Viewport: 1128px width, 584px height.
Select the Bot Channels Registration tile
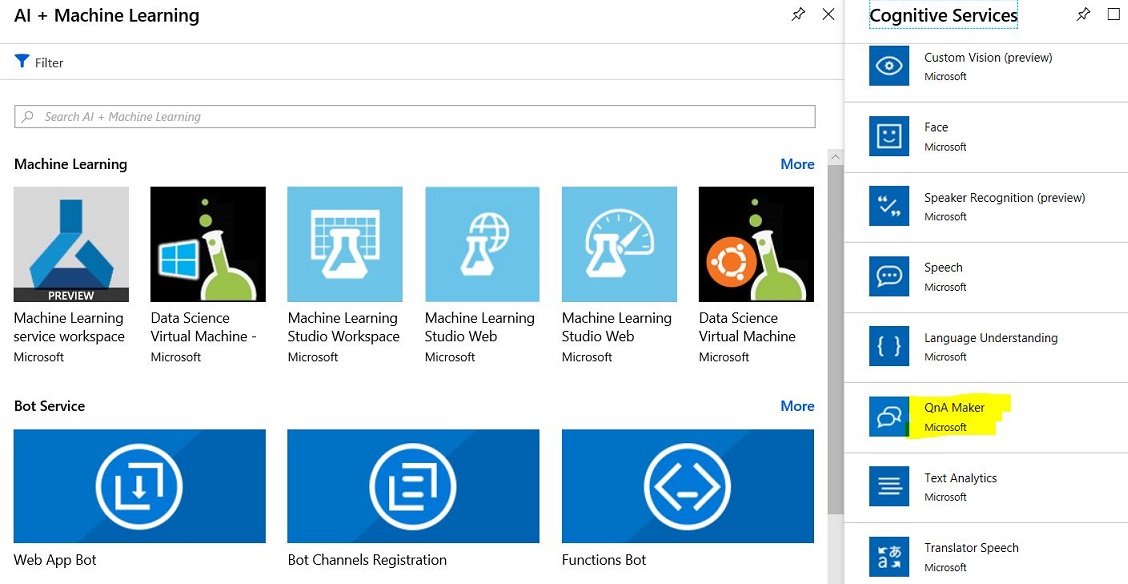[x=413, y=486]
